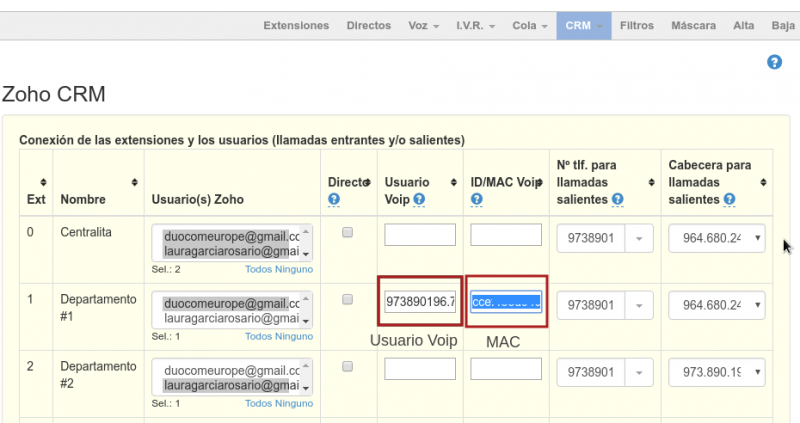Check Directo box for Departamento #1

pyautogui.click(x=348, y=299)
